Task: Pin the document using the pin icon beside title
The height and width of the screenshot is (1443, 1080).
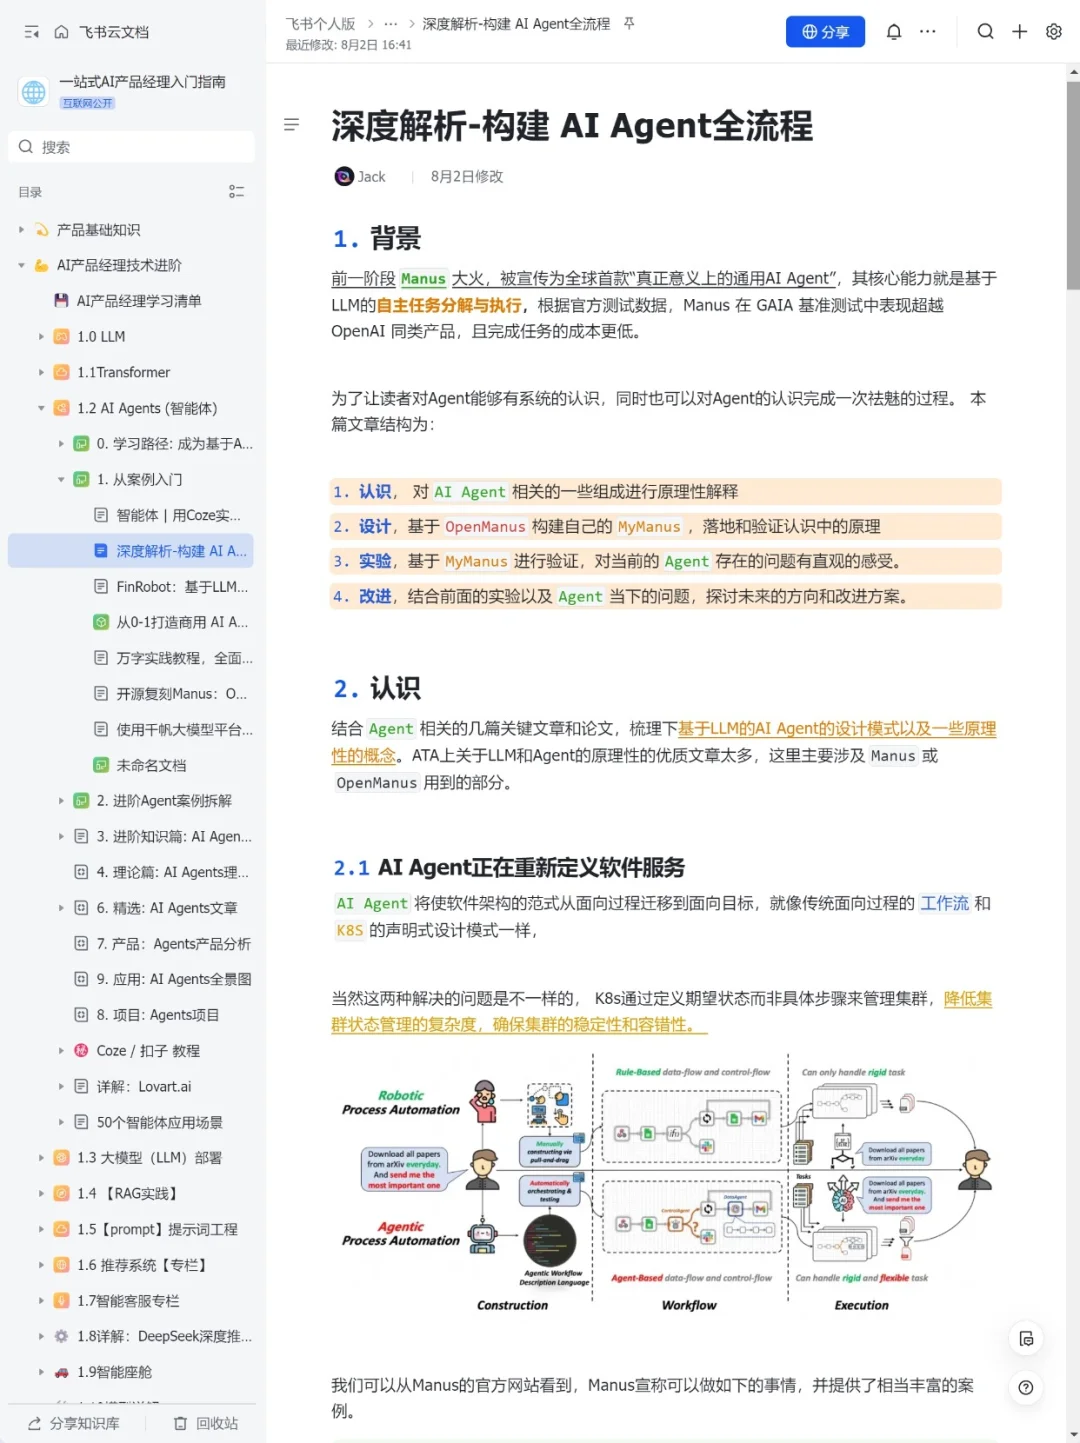Action: (x=627, y=24)
